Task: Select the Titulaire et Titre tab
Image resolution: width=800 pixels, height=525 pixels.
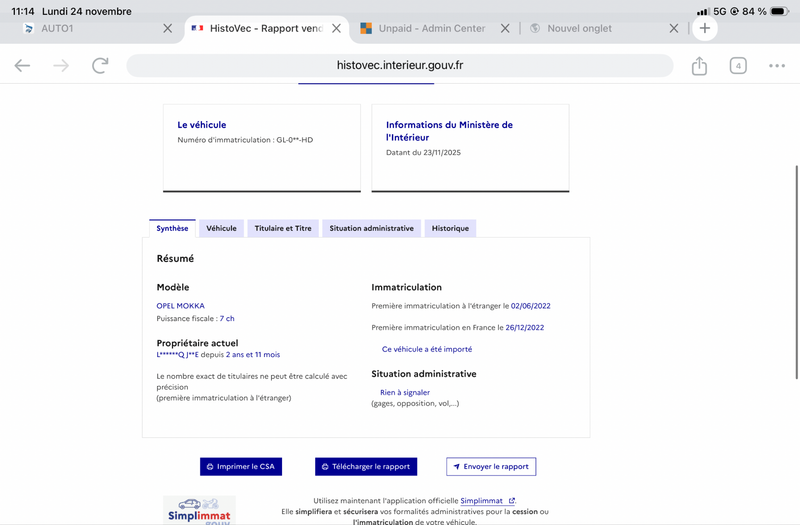Action: click(283, 228)
